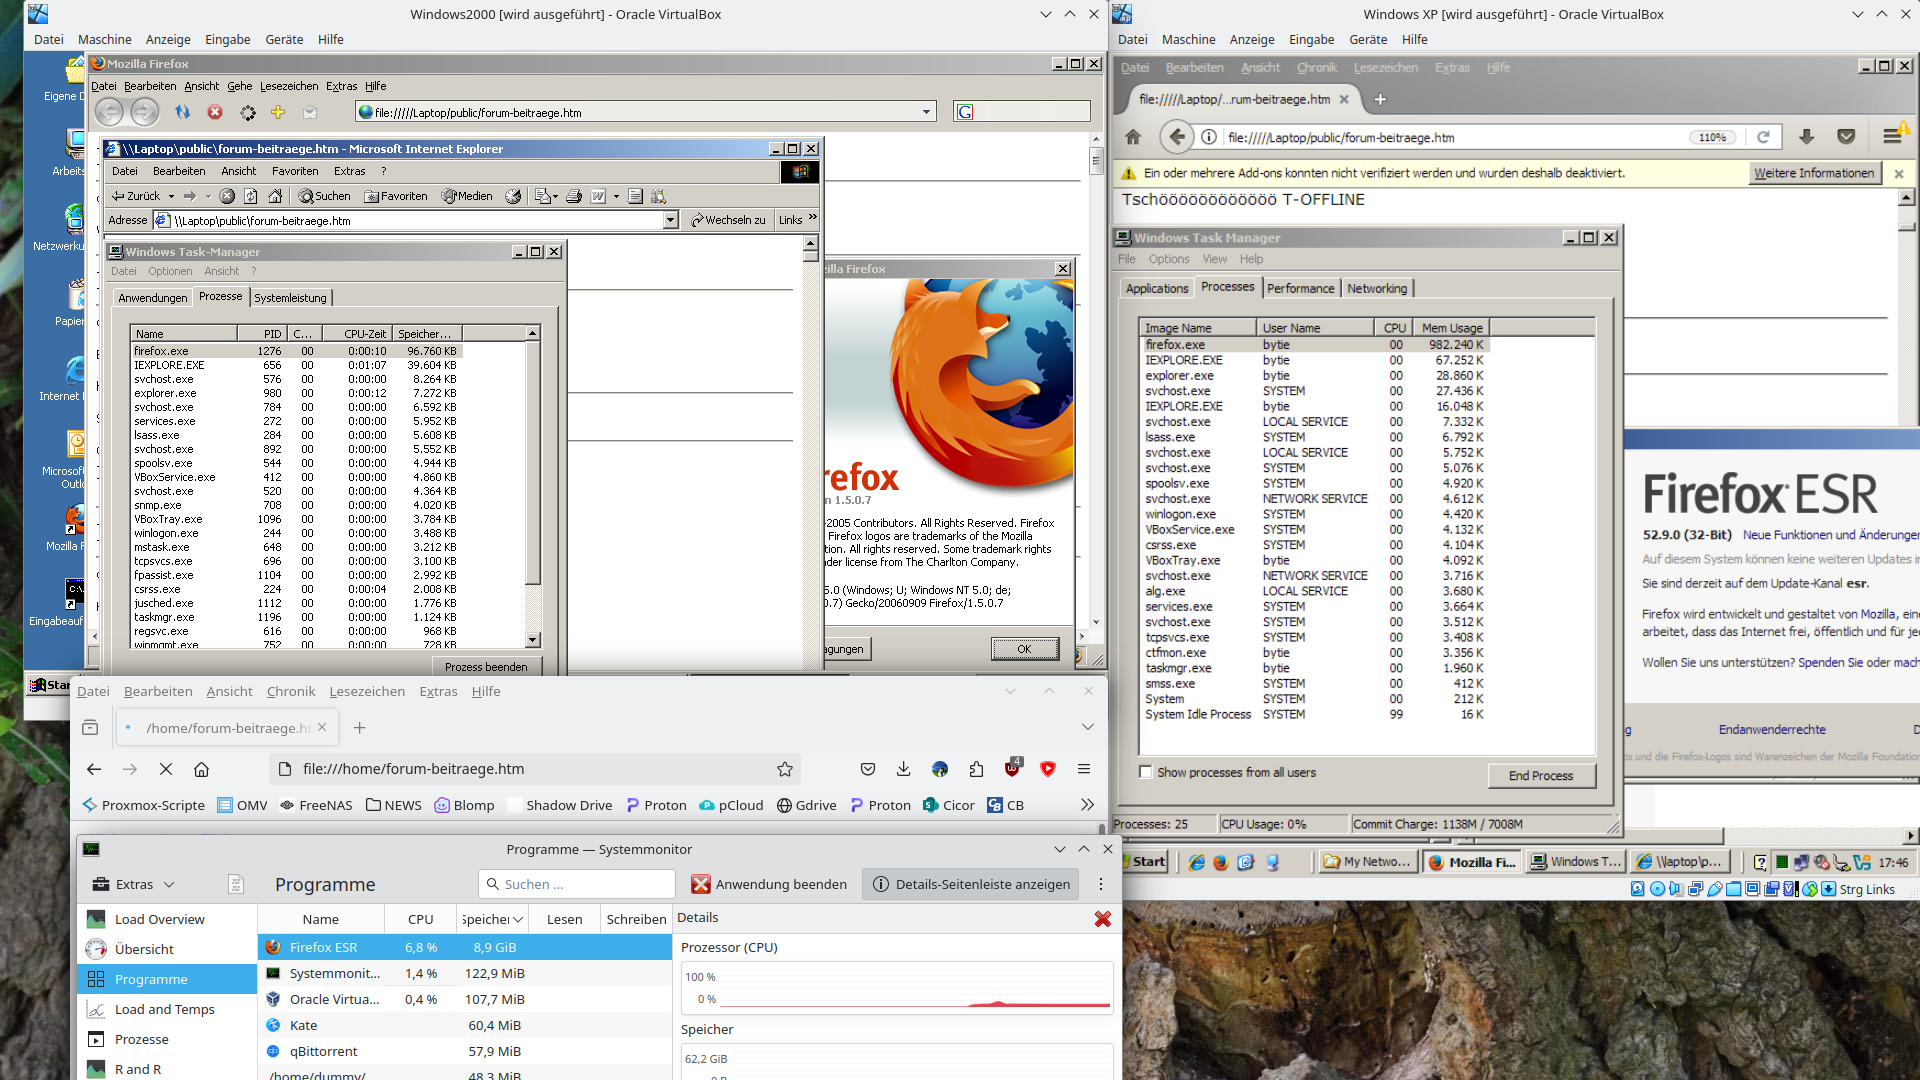Open Firefox hamburger menu on host
Screen dimensions: 1920x1080
pos(1083,769)
